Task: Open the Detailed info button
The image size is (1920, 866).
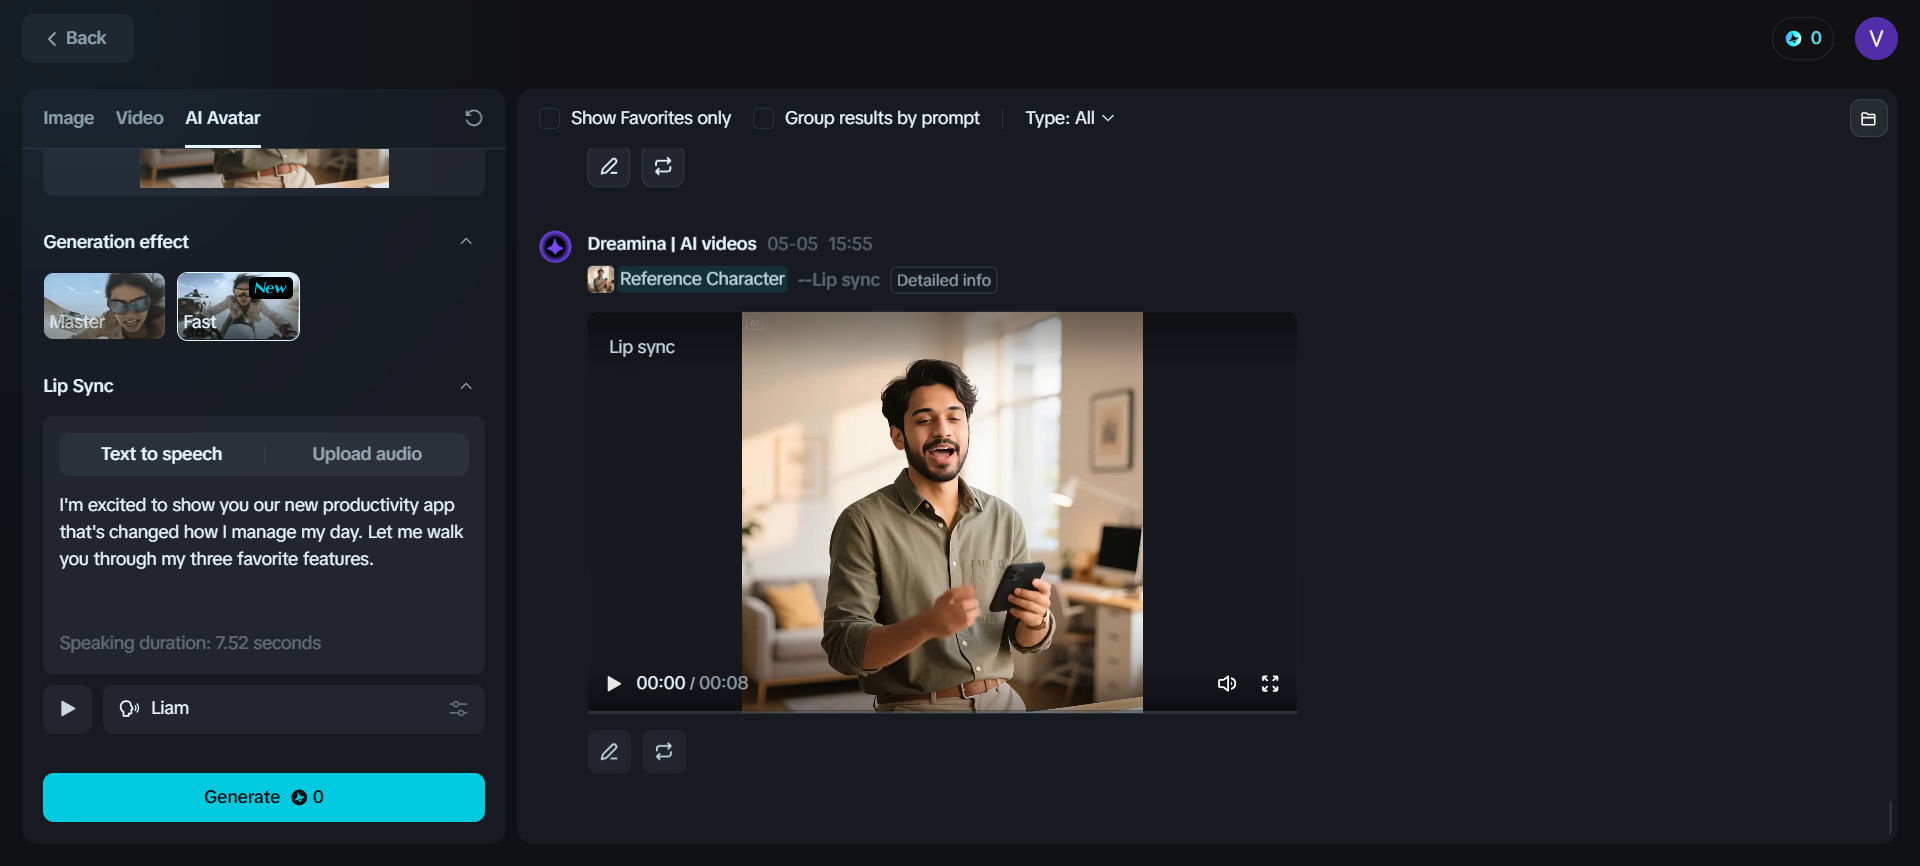Action: (944, 280)
